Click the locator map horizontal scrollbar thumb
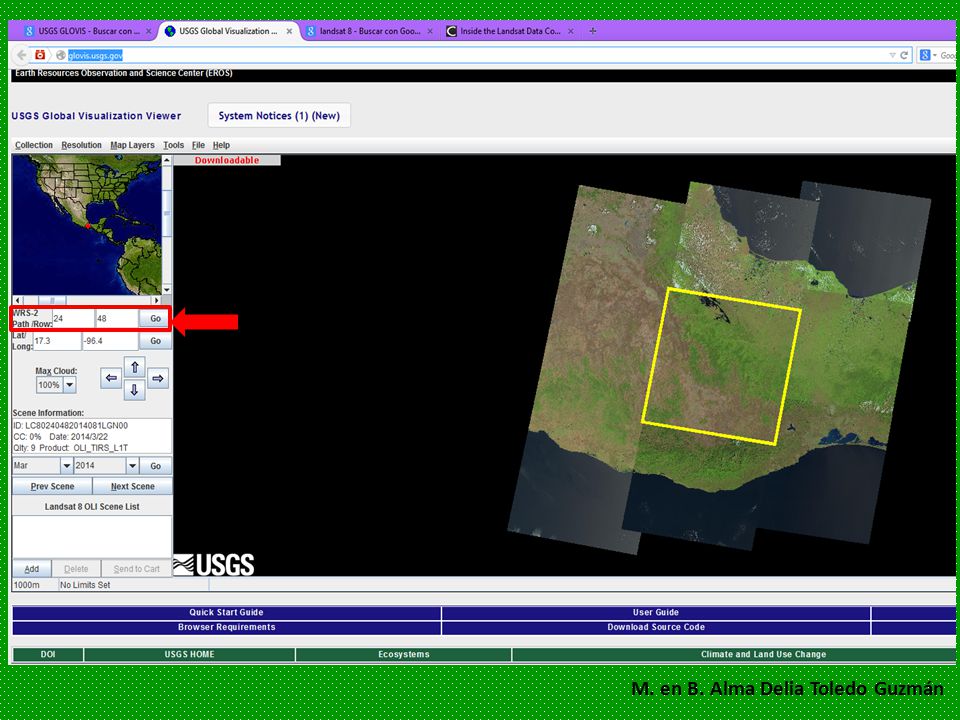Viewport: 960px width, 720px height. [53, 300]
